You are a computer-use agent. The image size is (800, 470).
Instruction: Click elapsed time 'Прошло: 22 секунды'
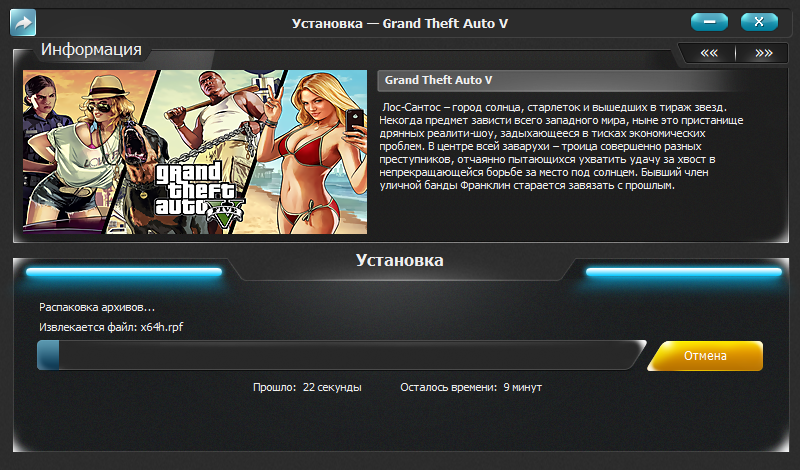coord(307,387)
